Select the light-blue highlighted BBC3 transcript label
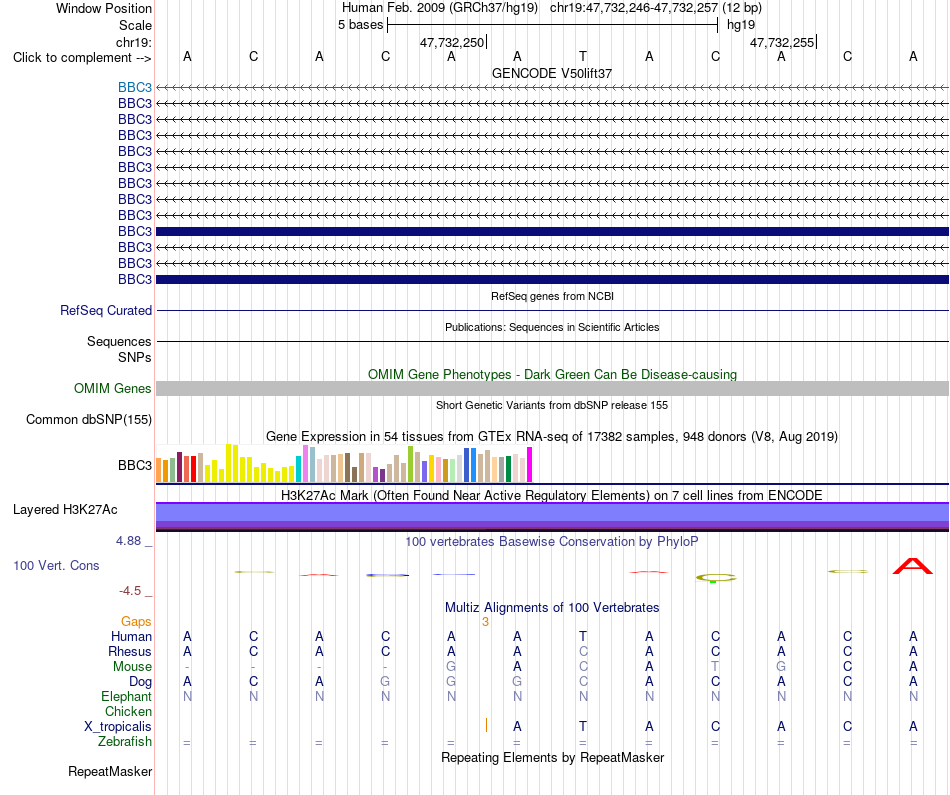 click(x=135, y=87)
